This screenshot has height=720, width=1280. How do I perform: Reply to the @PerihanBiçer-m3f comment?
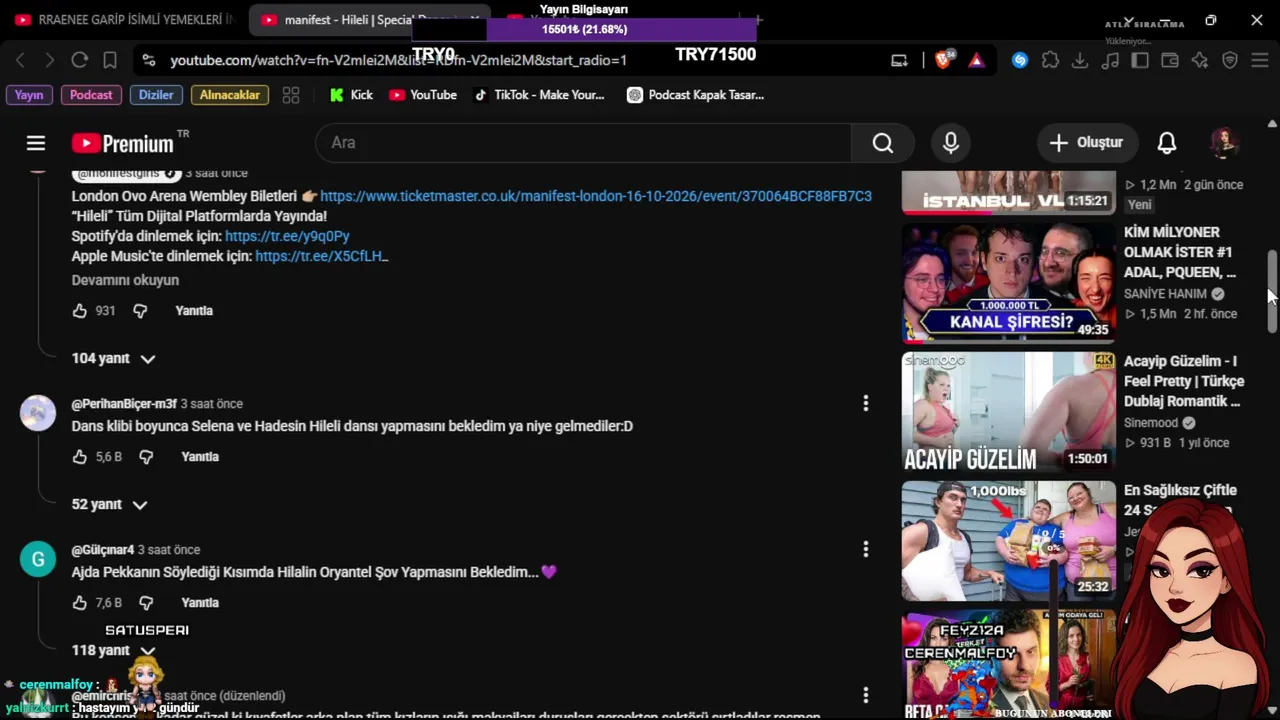[200, 457]
